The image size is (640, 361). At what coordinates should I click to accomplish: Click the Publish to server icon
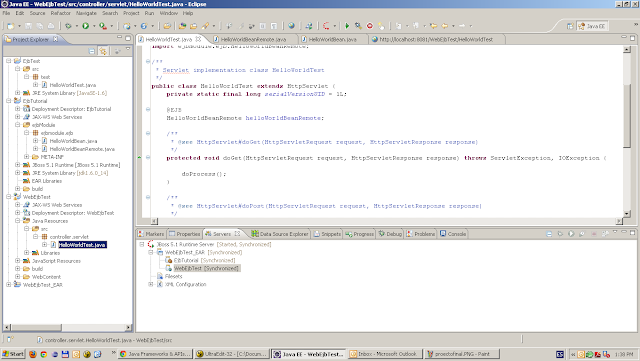pos(605,234)
